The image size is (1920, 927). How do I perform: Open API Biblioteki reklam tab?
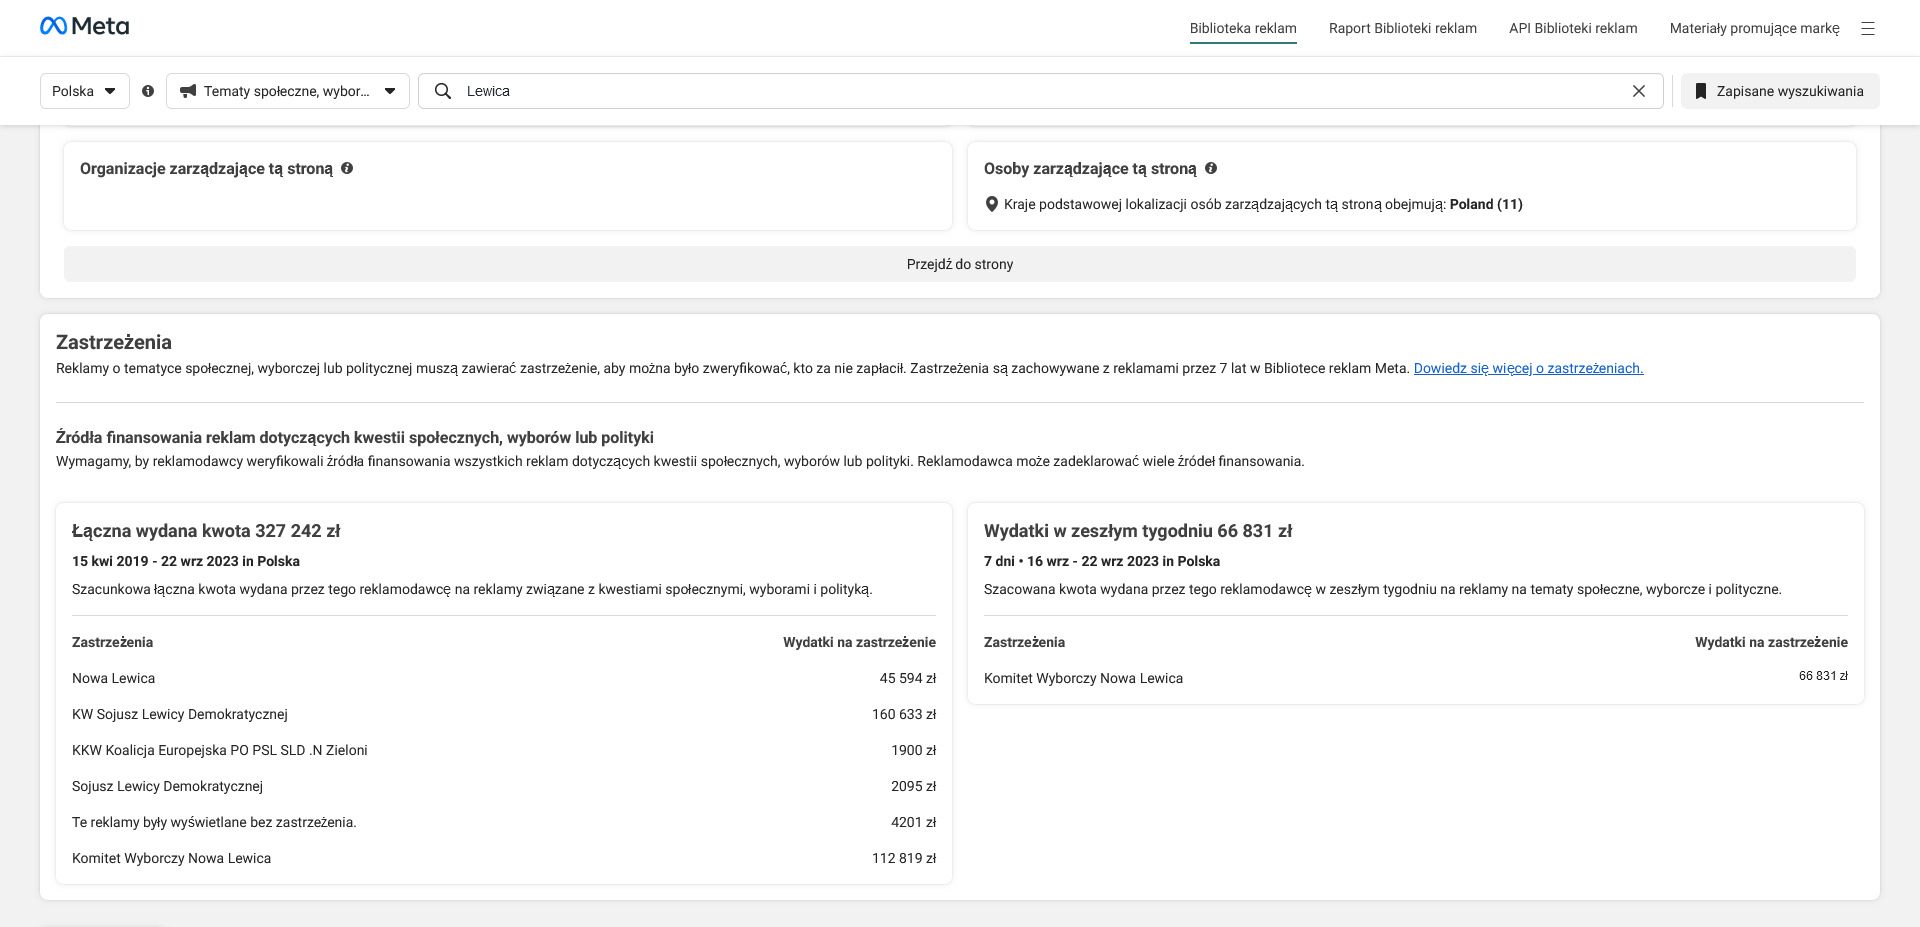pyautogui.click(x=1573, y=28)
